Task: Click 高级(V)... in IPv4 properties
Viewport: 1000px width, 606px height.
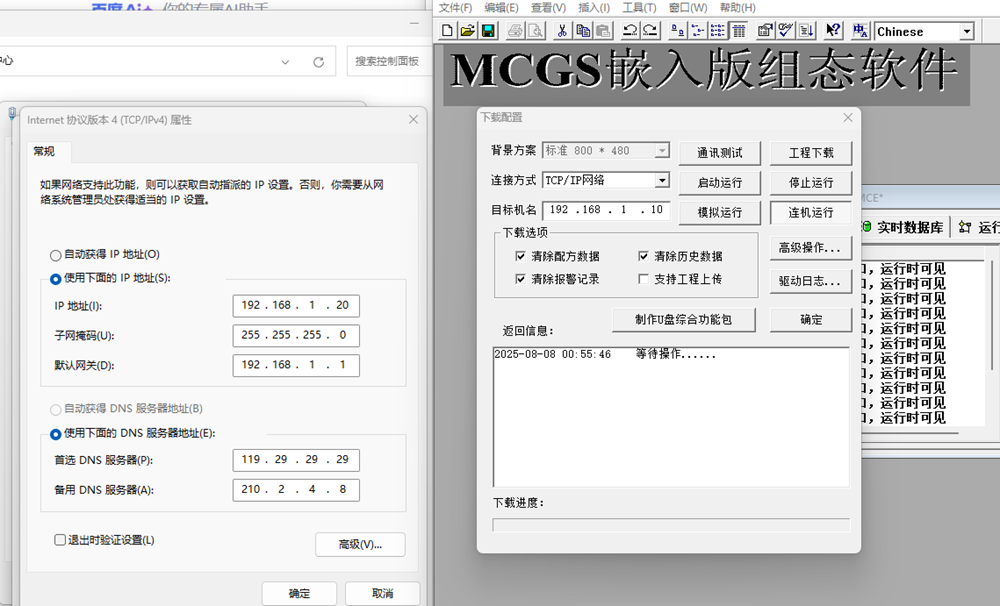Action: click(360, 544)
